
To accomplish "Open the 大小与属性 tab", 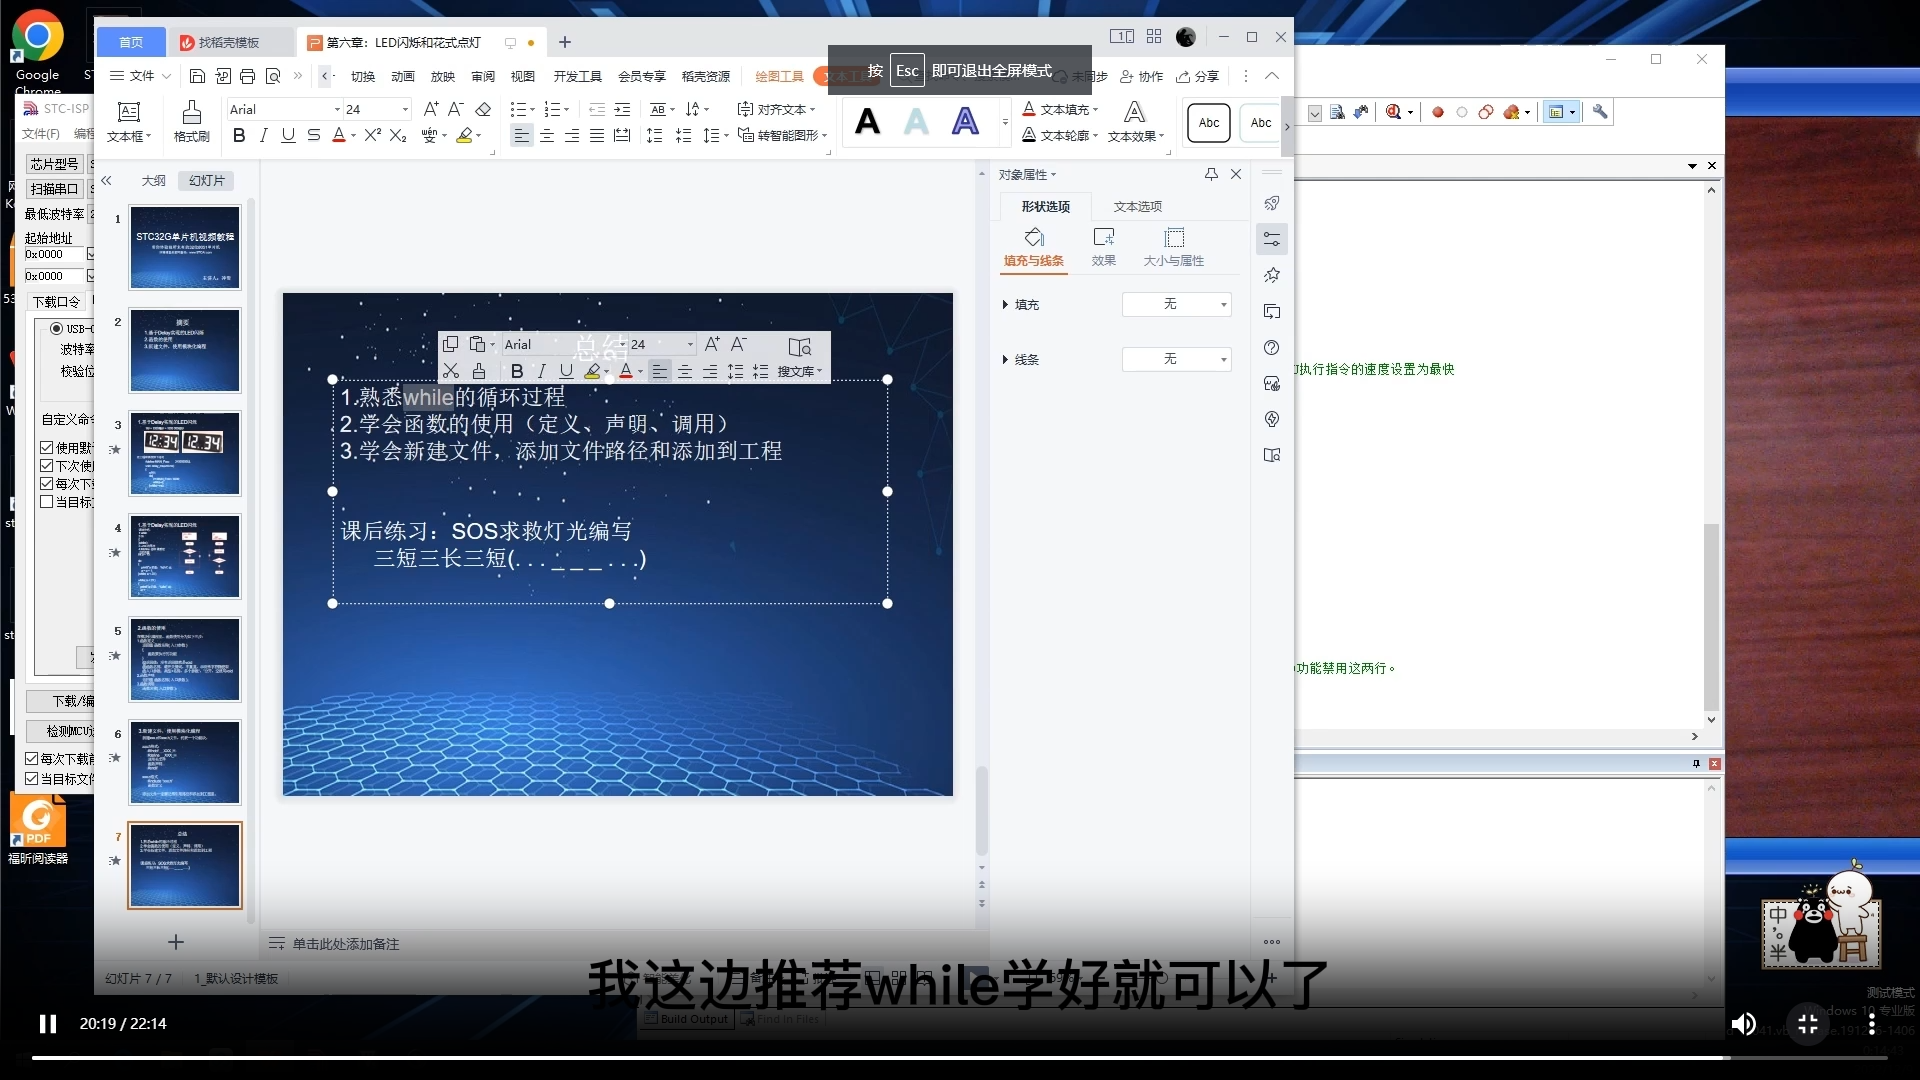I will pos(1174,247).
